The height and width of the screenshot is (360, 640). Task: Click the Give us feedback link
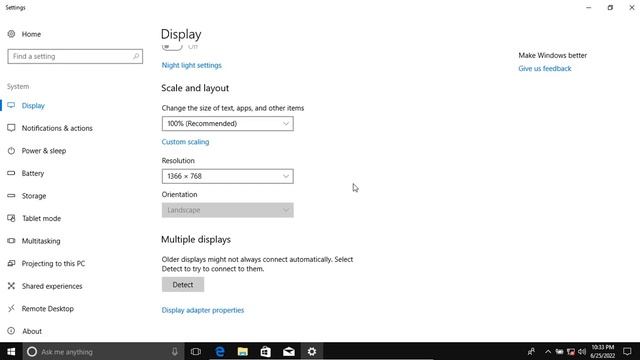[545, 69]
